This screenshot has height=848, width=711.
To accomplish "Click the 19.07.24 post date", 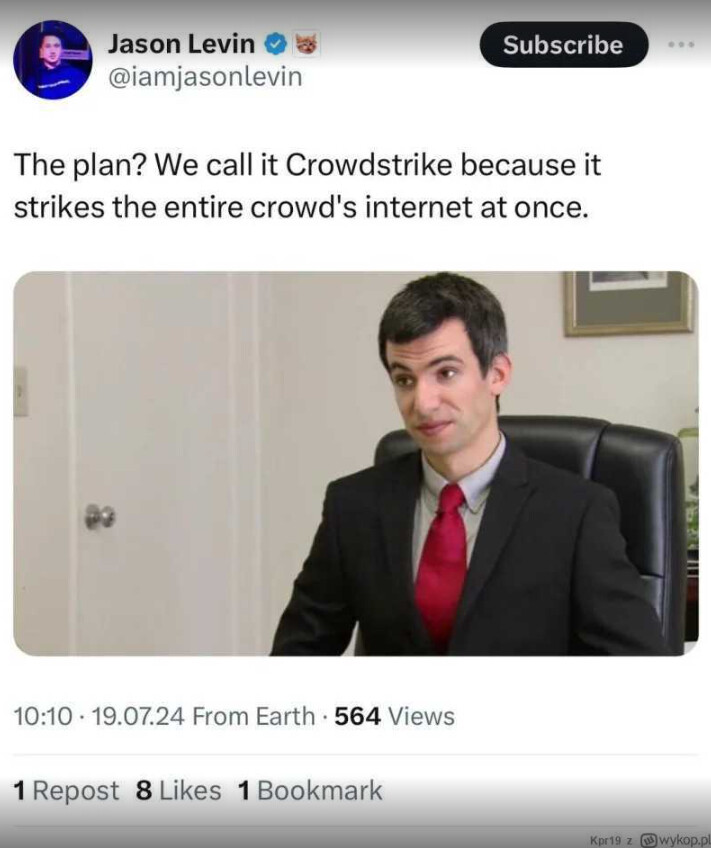I will point(138,716).
